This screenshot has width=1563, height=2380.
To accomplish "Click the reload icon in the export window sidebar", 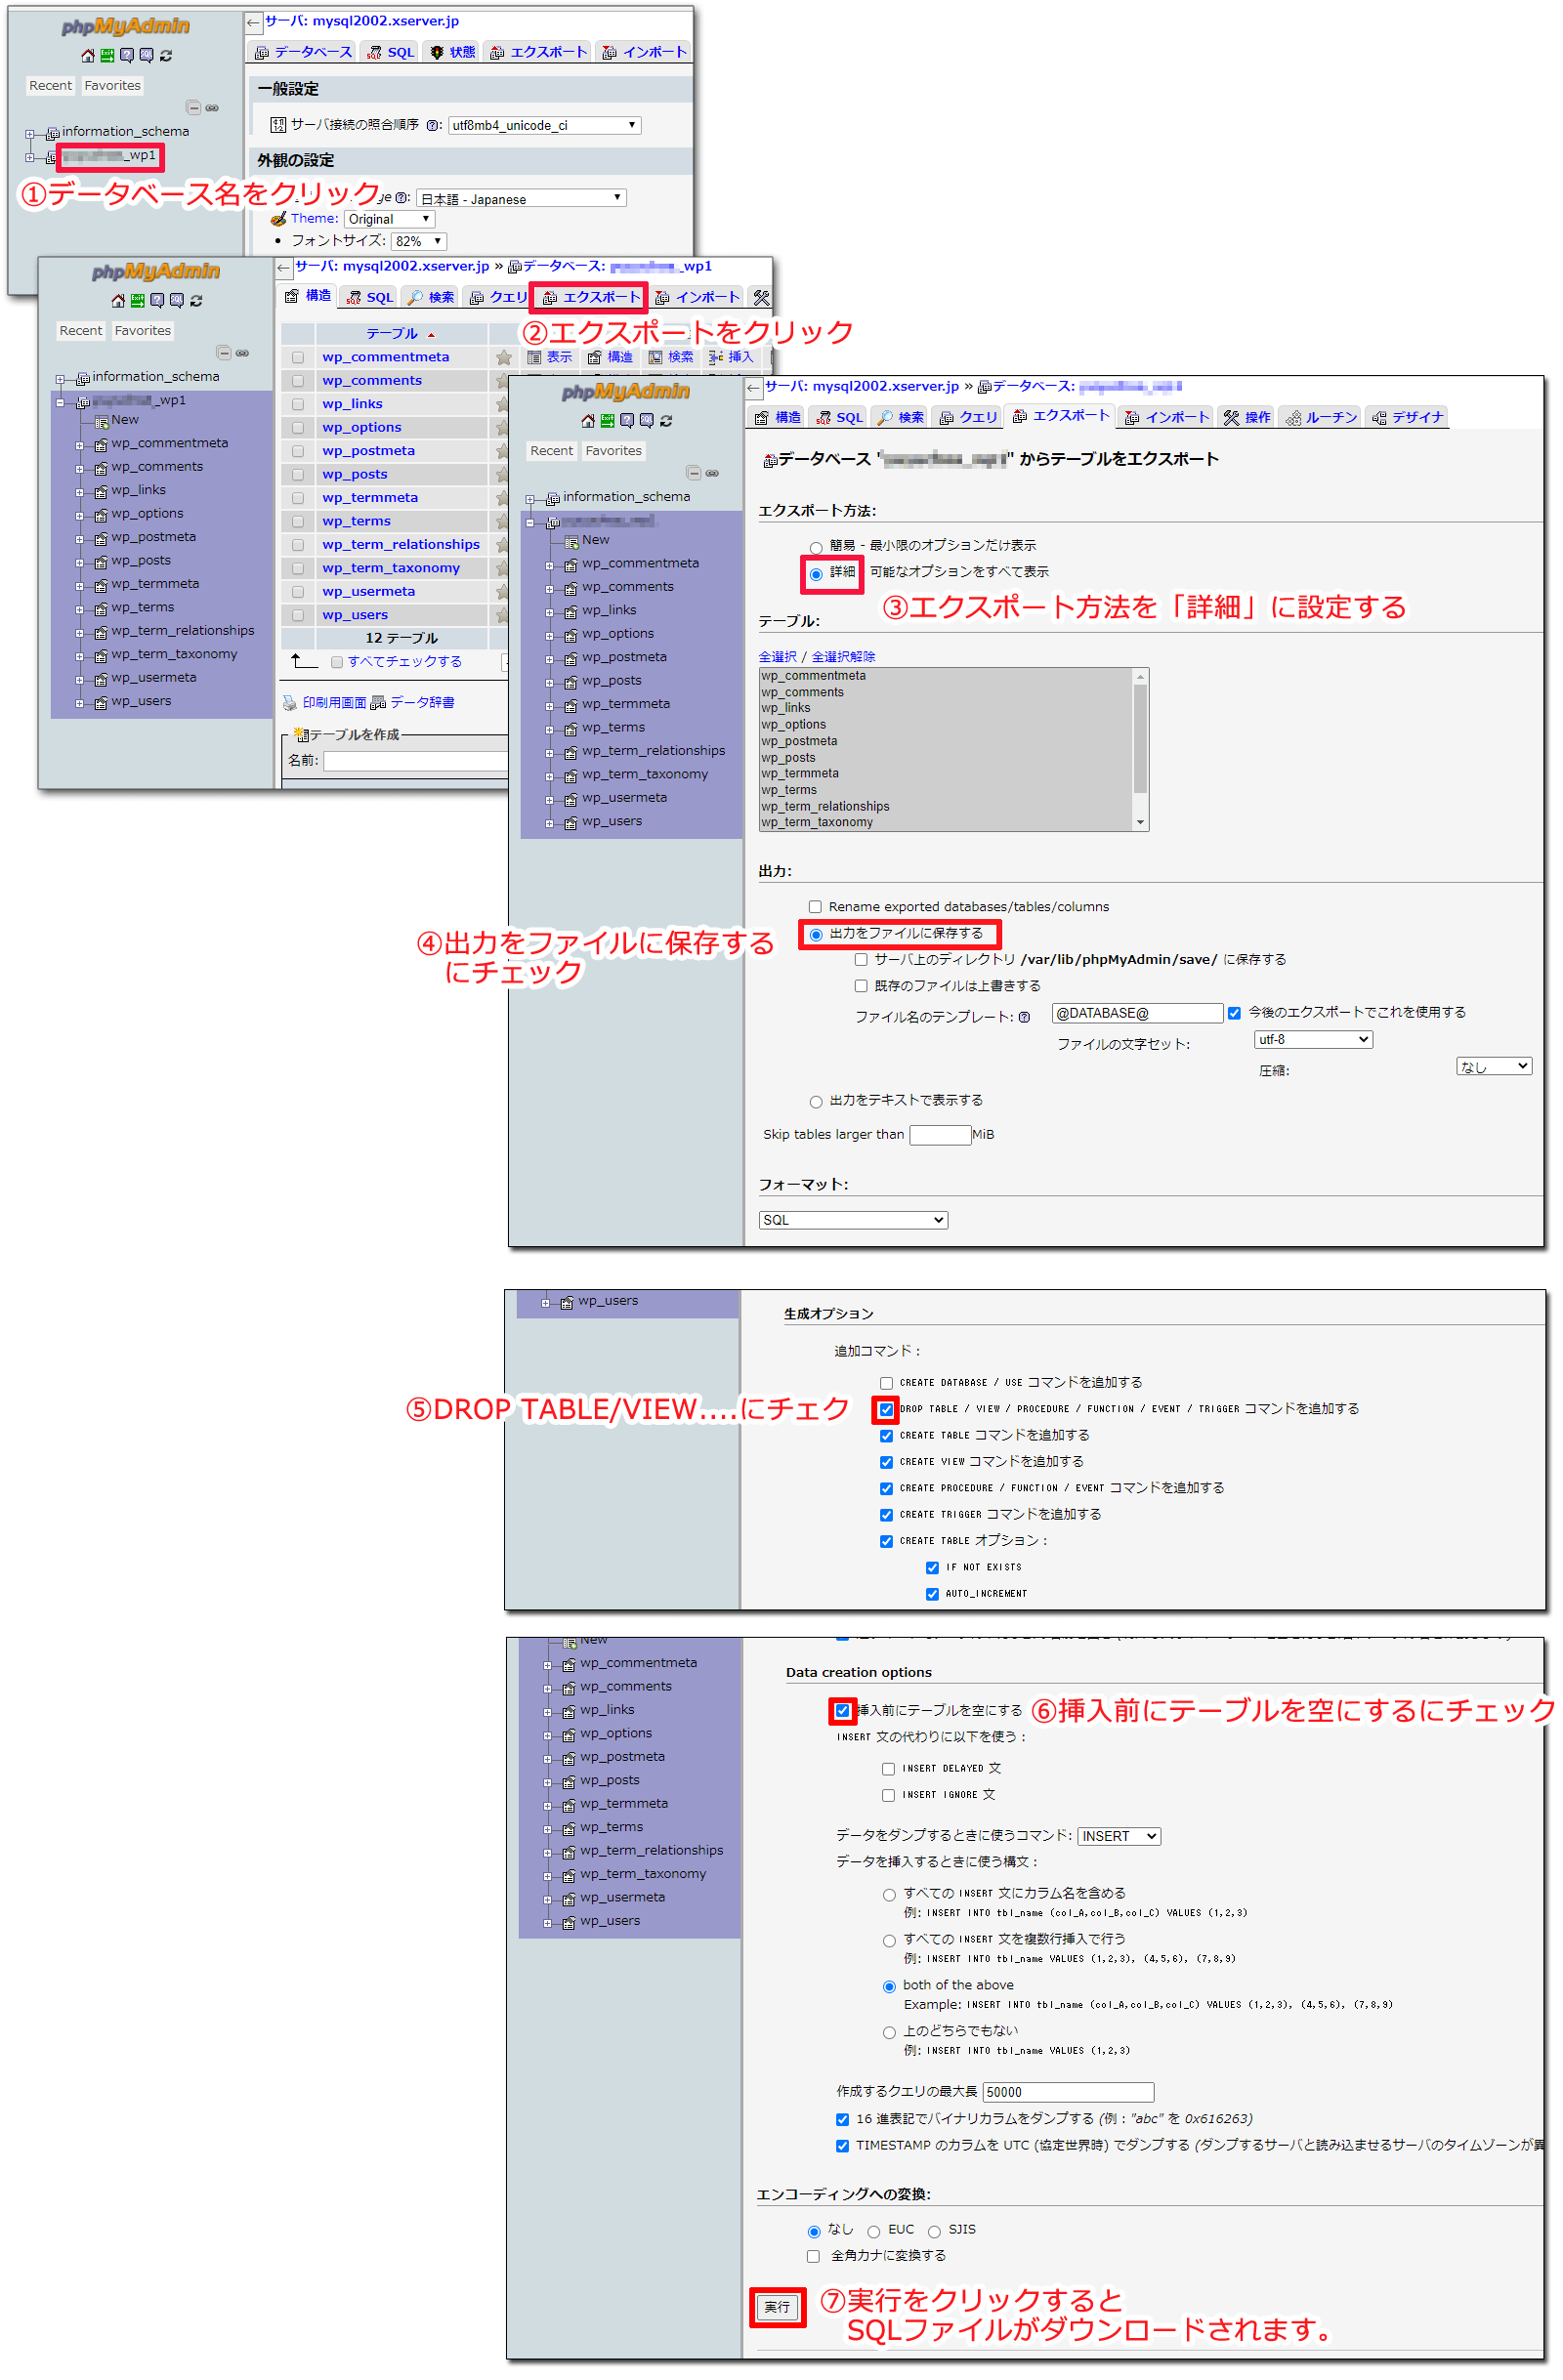I will pyautogui.click(x=666, y=421).
